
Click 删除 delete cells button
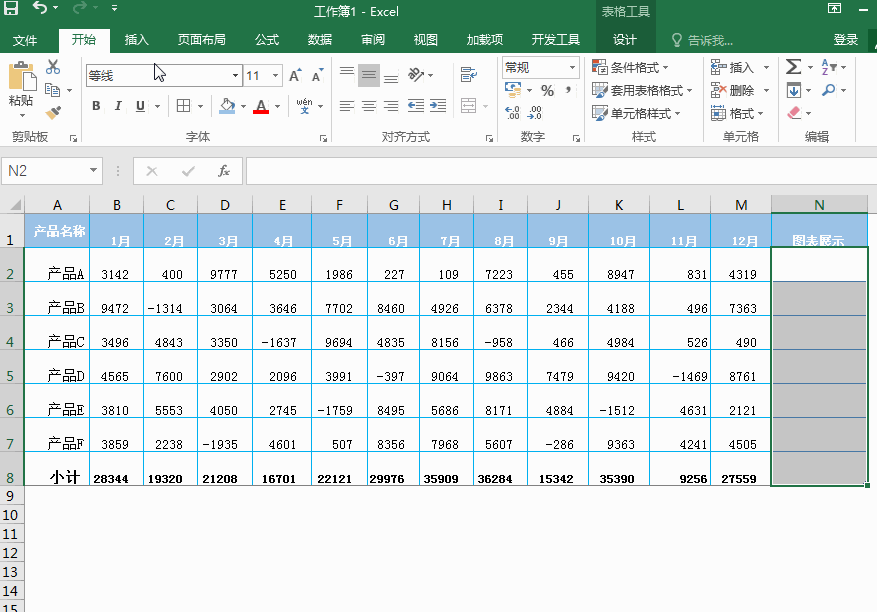pos(733,91)
